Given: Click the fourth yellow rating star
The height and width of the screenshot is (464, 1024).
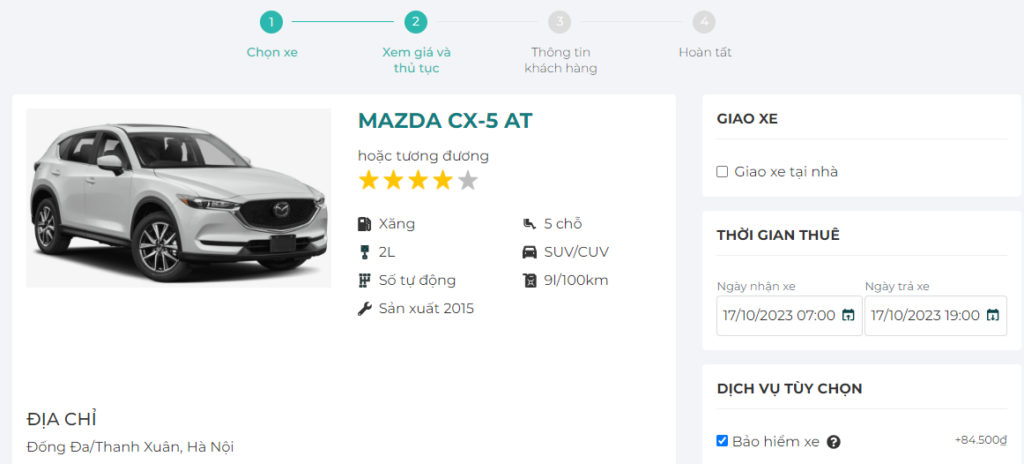Looking at the screenshot, I should [x=443, y=181].
